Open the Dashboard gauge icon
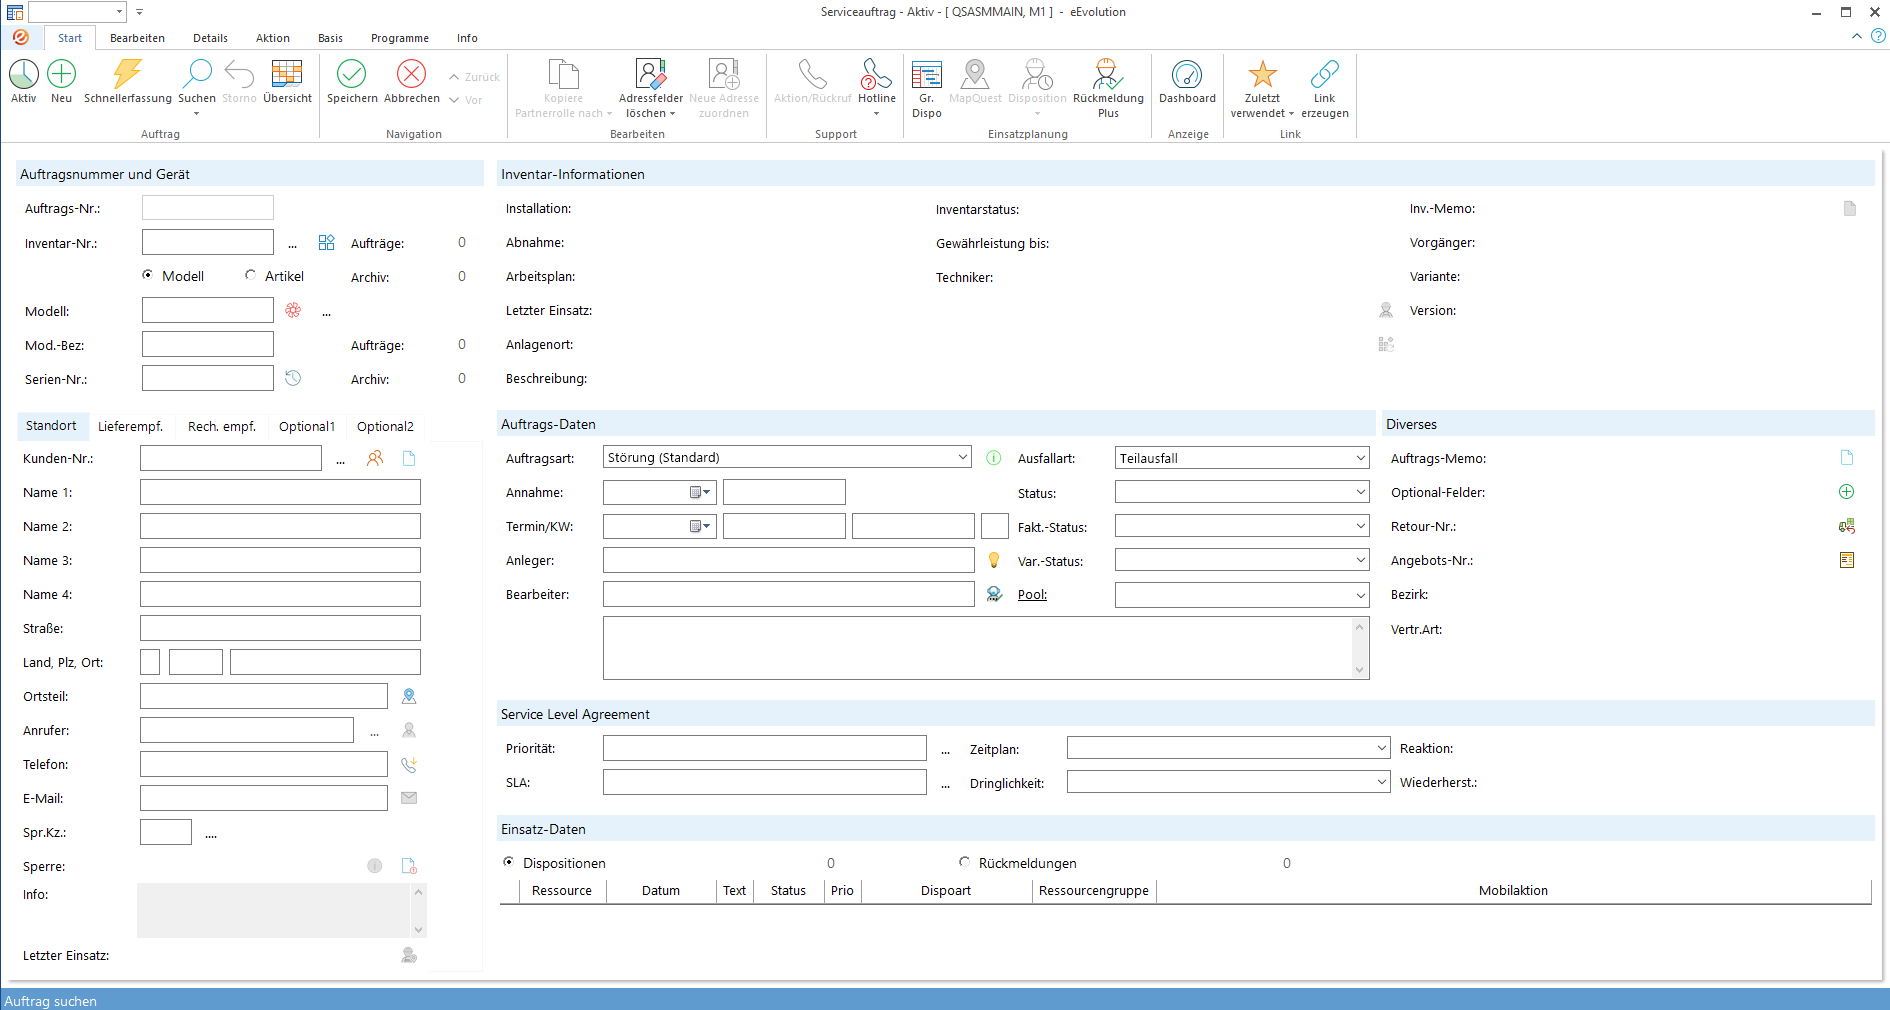Image resolution: width=1890 pixels, height=1010 pixels. pyautogui.click(x=1187, y=74)
